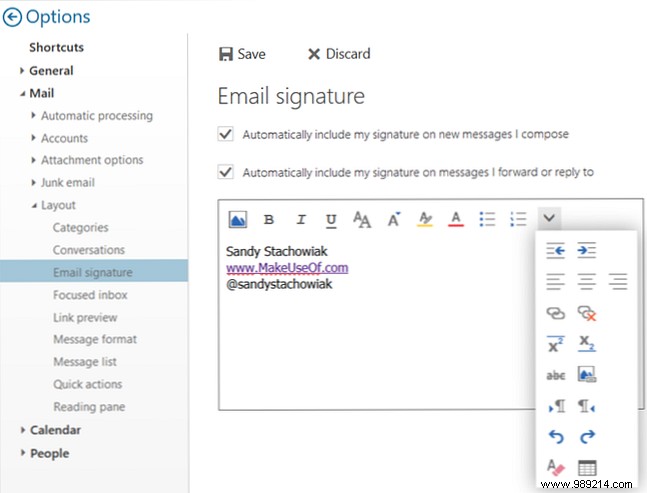647x493 pixels.
Task: Click the @sandystachowiak signature line
Action: coord(279,284)
